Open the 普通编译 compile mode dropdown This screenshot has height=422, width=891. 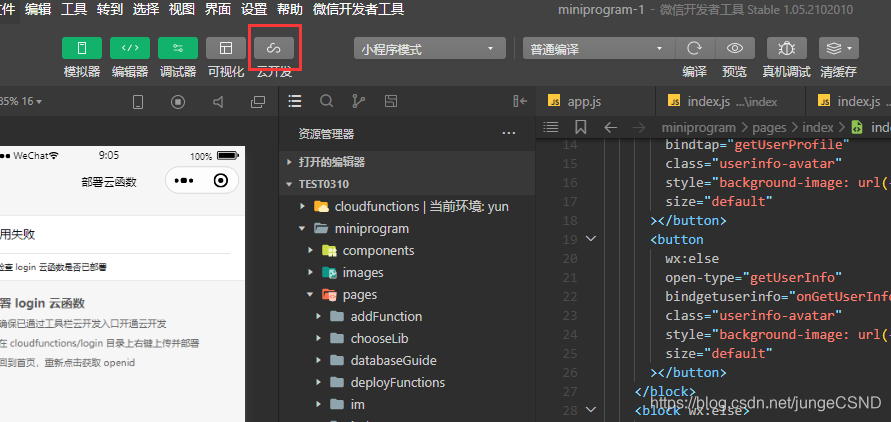tap(598, 48)
